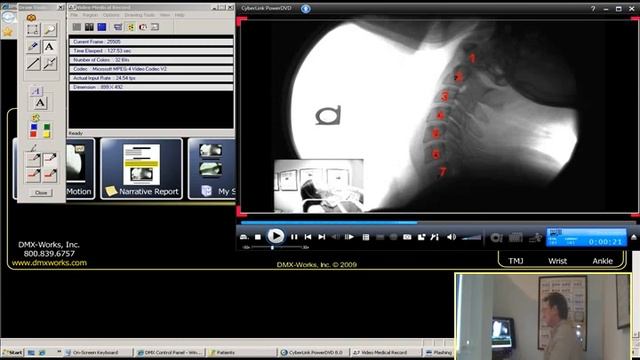Pause the video in PowerDVD
The height and width of the screenshot is (360, 640).
coord(294,237)
